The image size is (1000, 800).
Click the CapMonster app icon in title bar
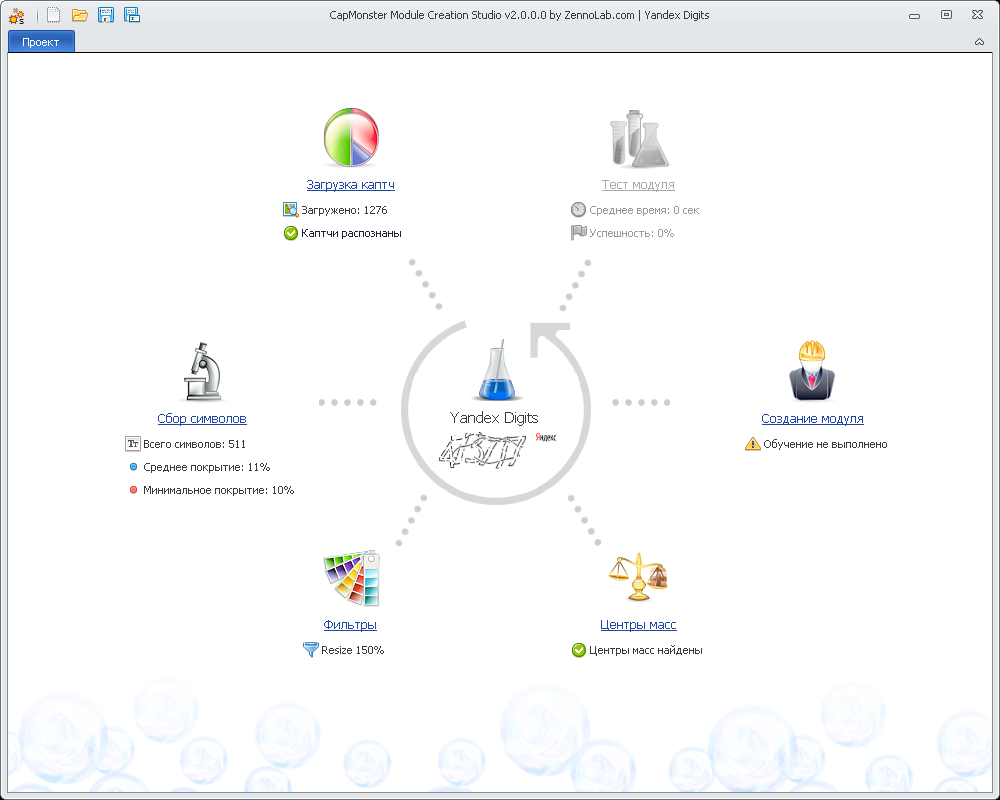tap(17, 15)
